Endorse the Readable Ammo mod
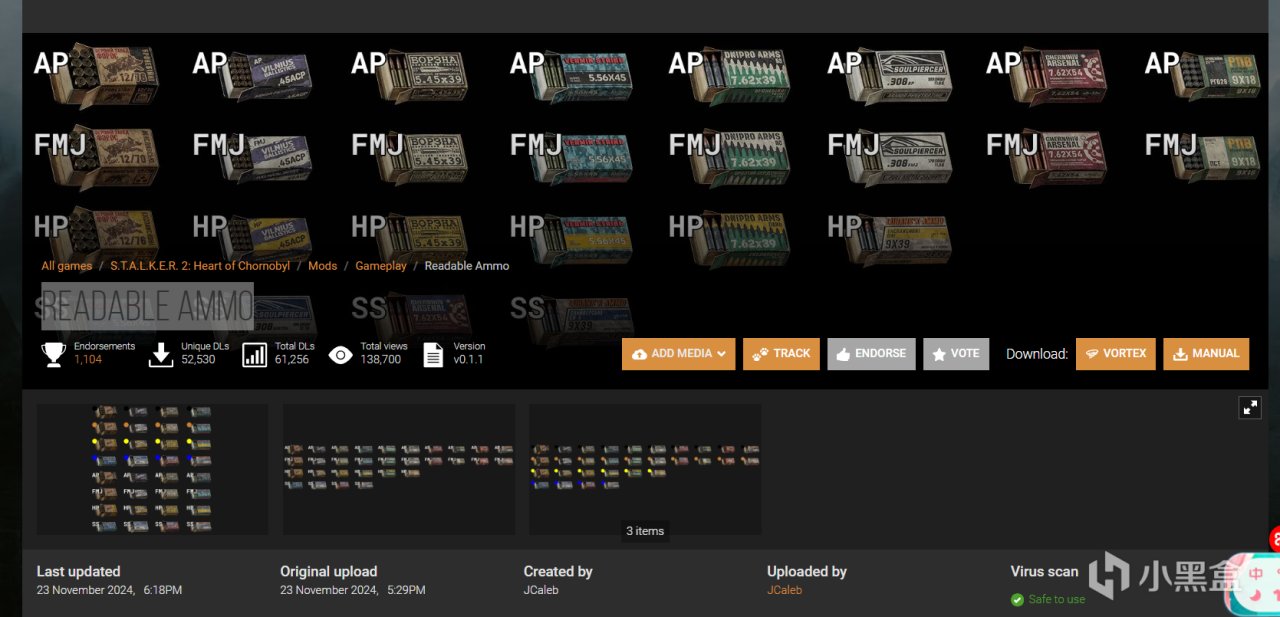The height and width of the screenshot is (617, 1280). point(871,354)
